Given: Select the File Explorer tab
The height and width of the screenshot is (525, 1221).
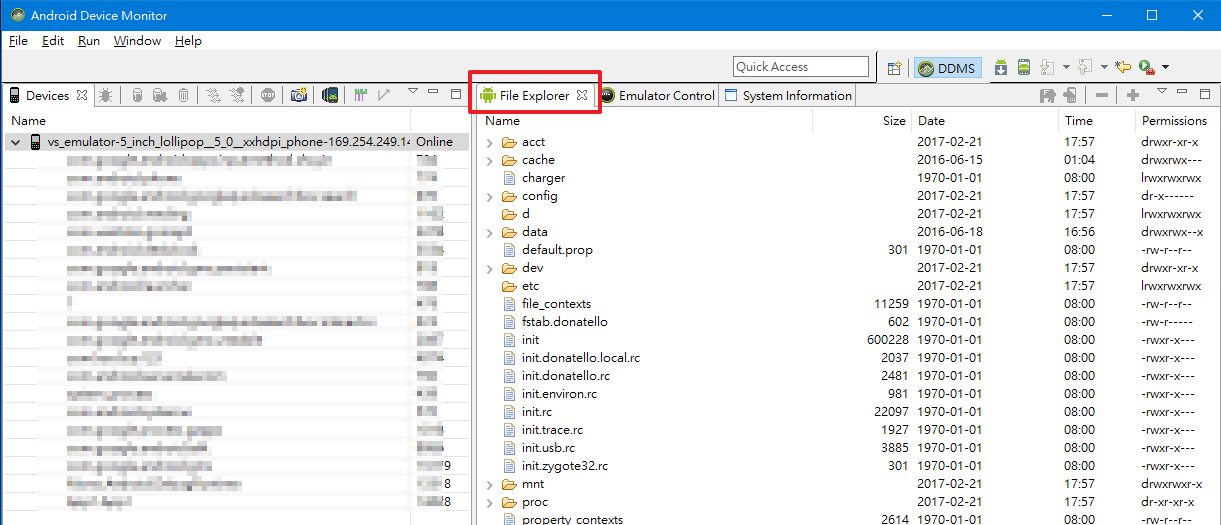Looking at the screenshot, I should [x=534, y=96].
